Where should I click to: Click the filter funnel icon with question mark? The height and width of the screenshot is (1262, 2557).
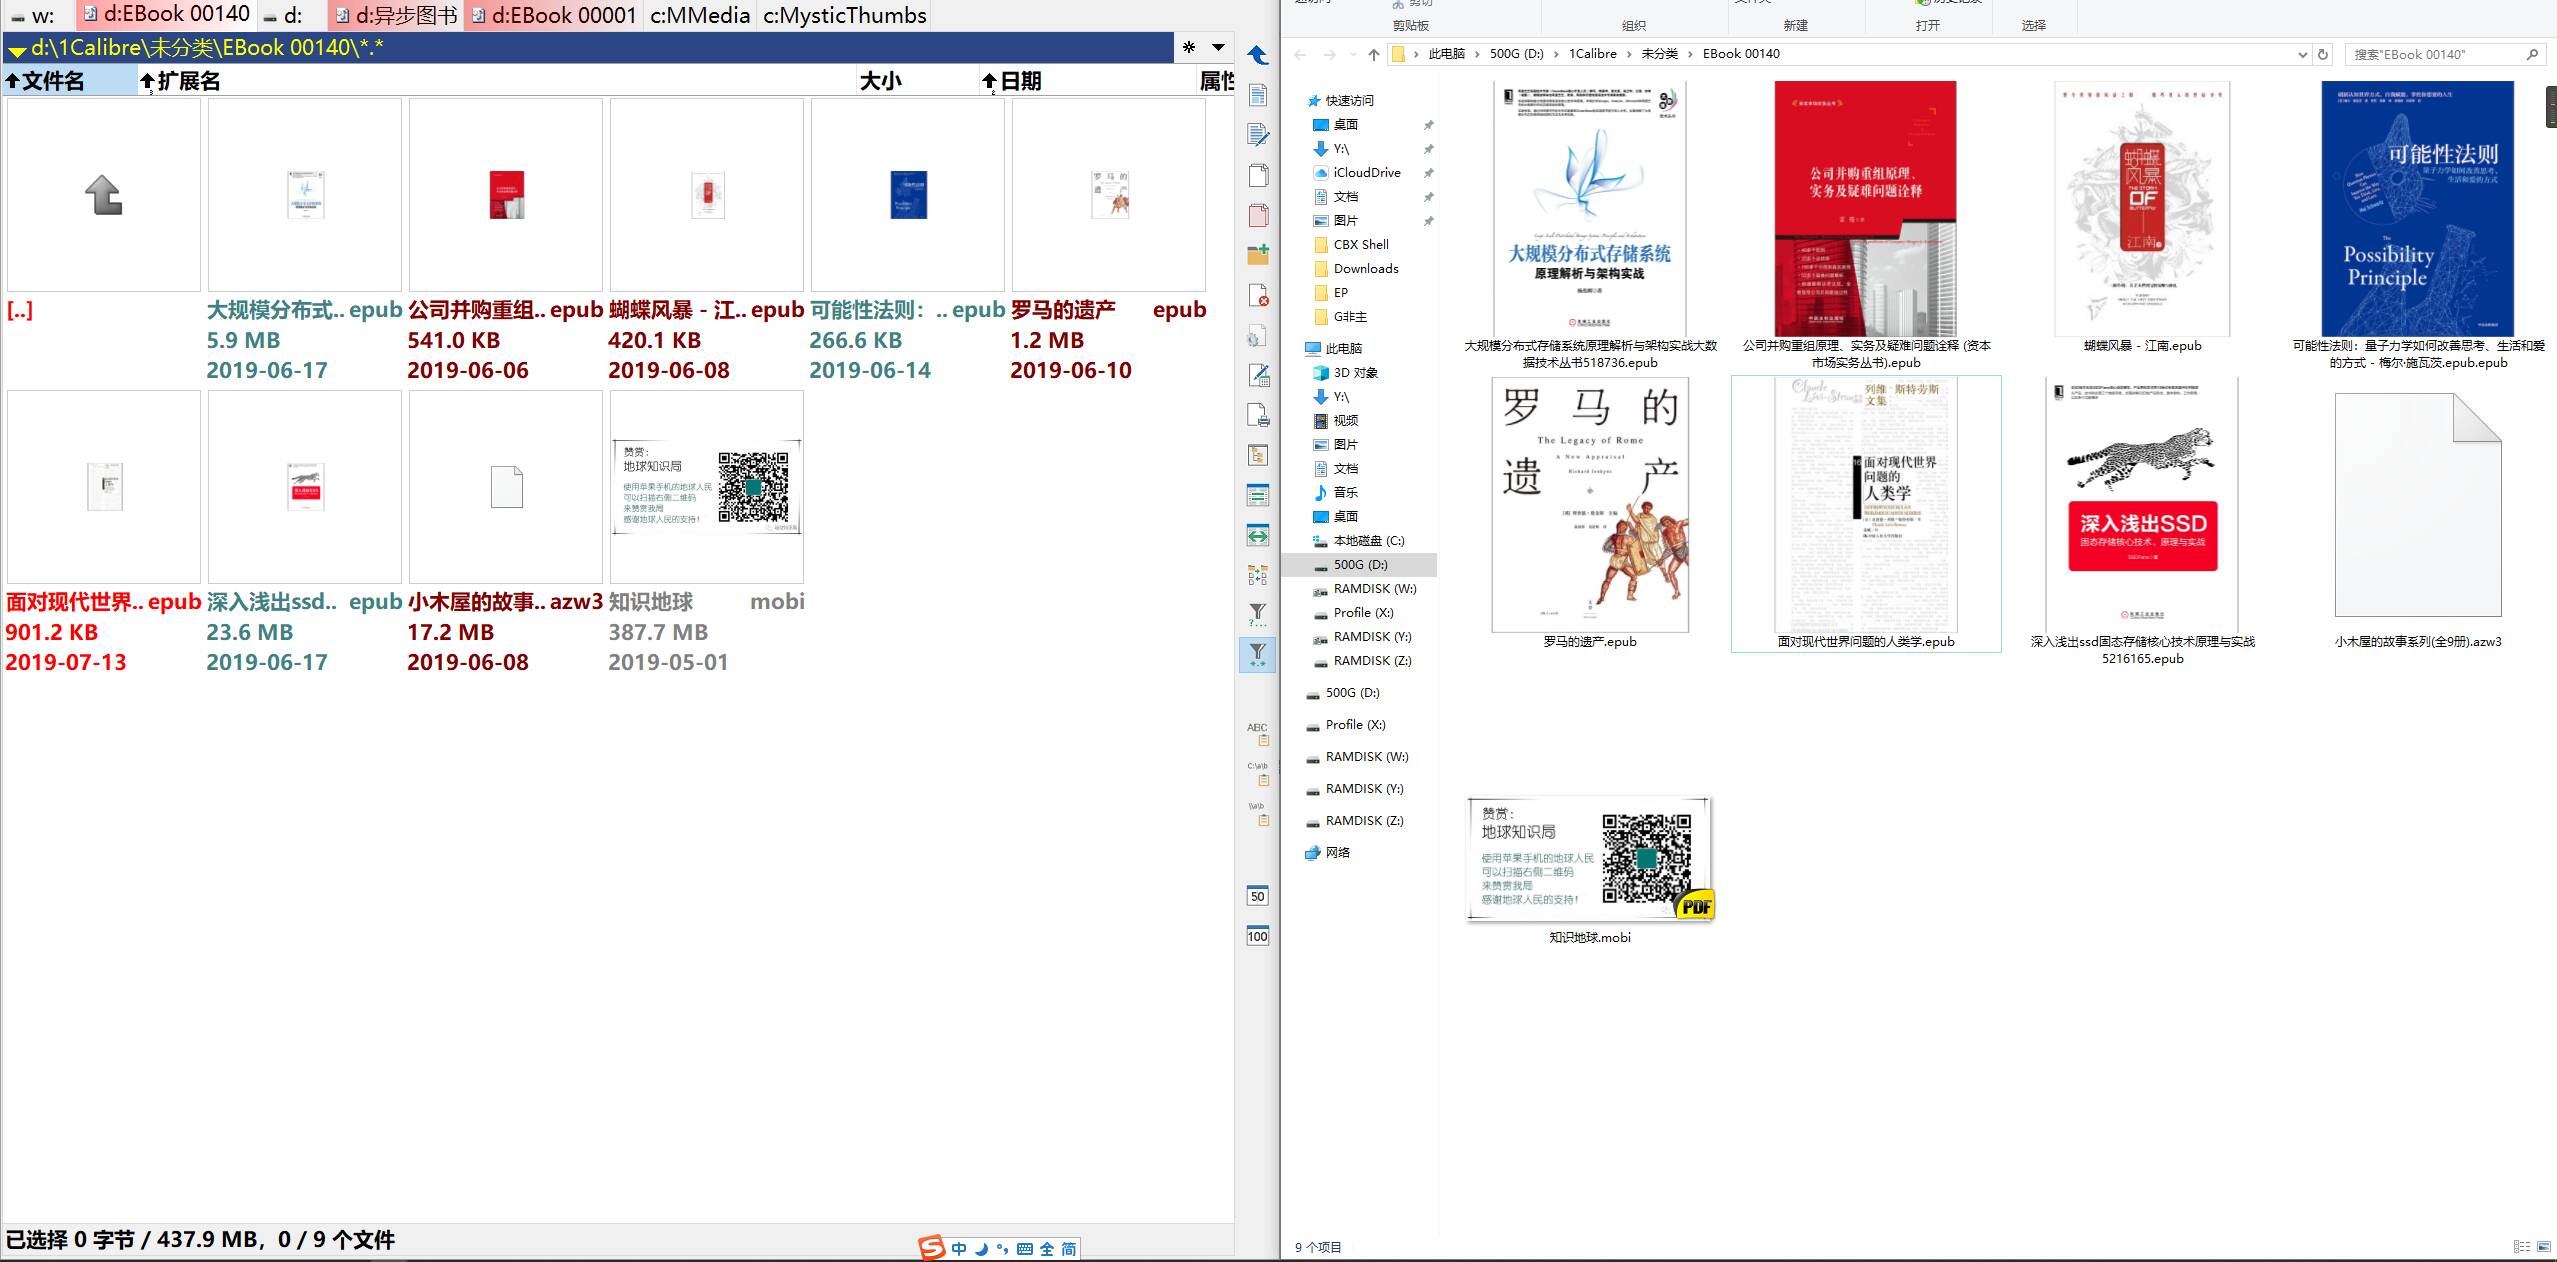[x=1258, y=615]
